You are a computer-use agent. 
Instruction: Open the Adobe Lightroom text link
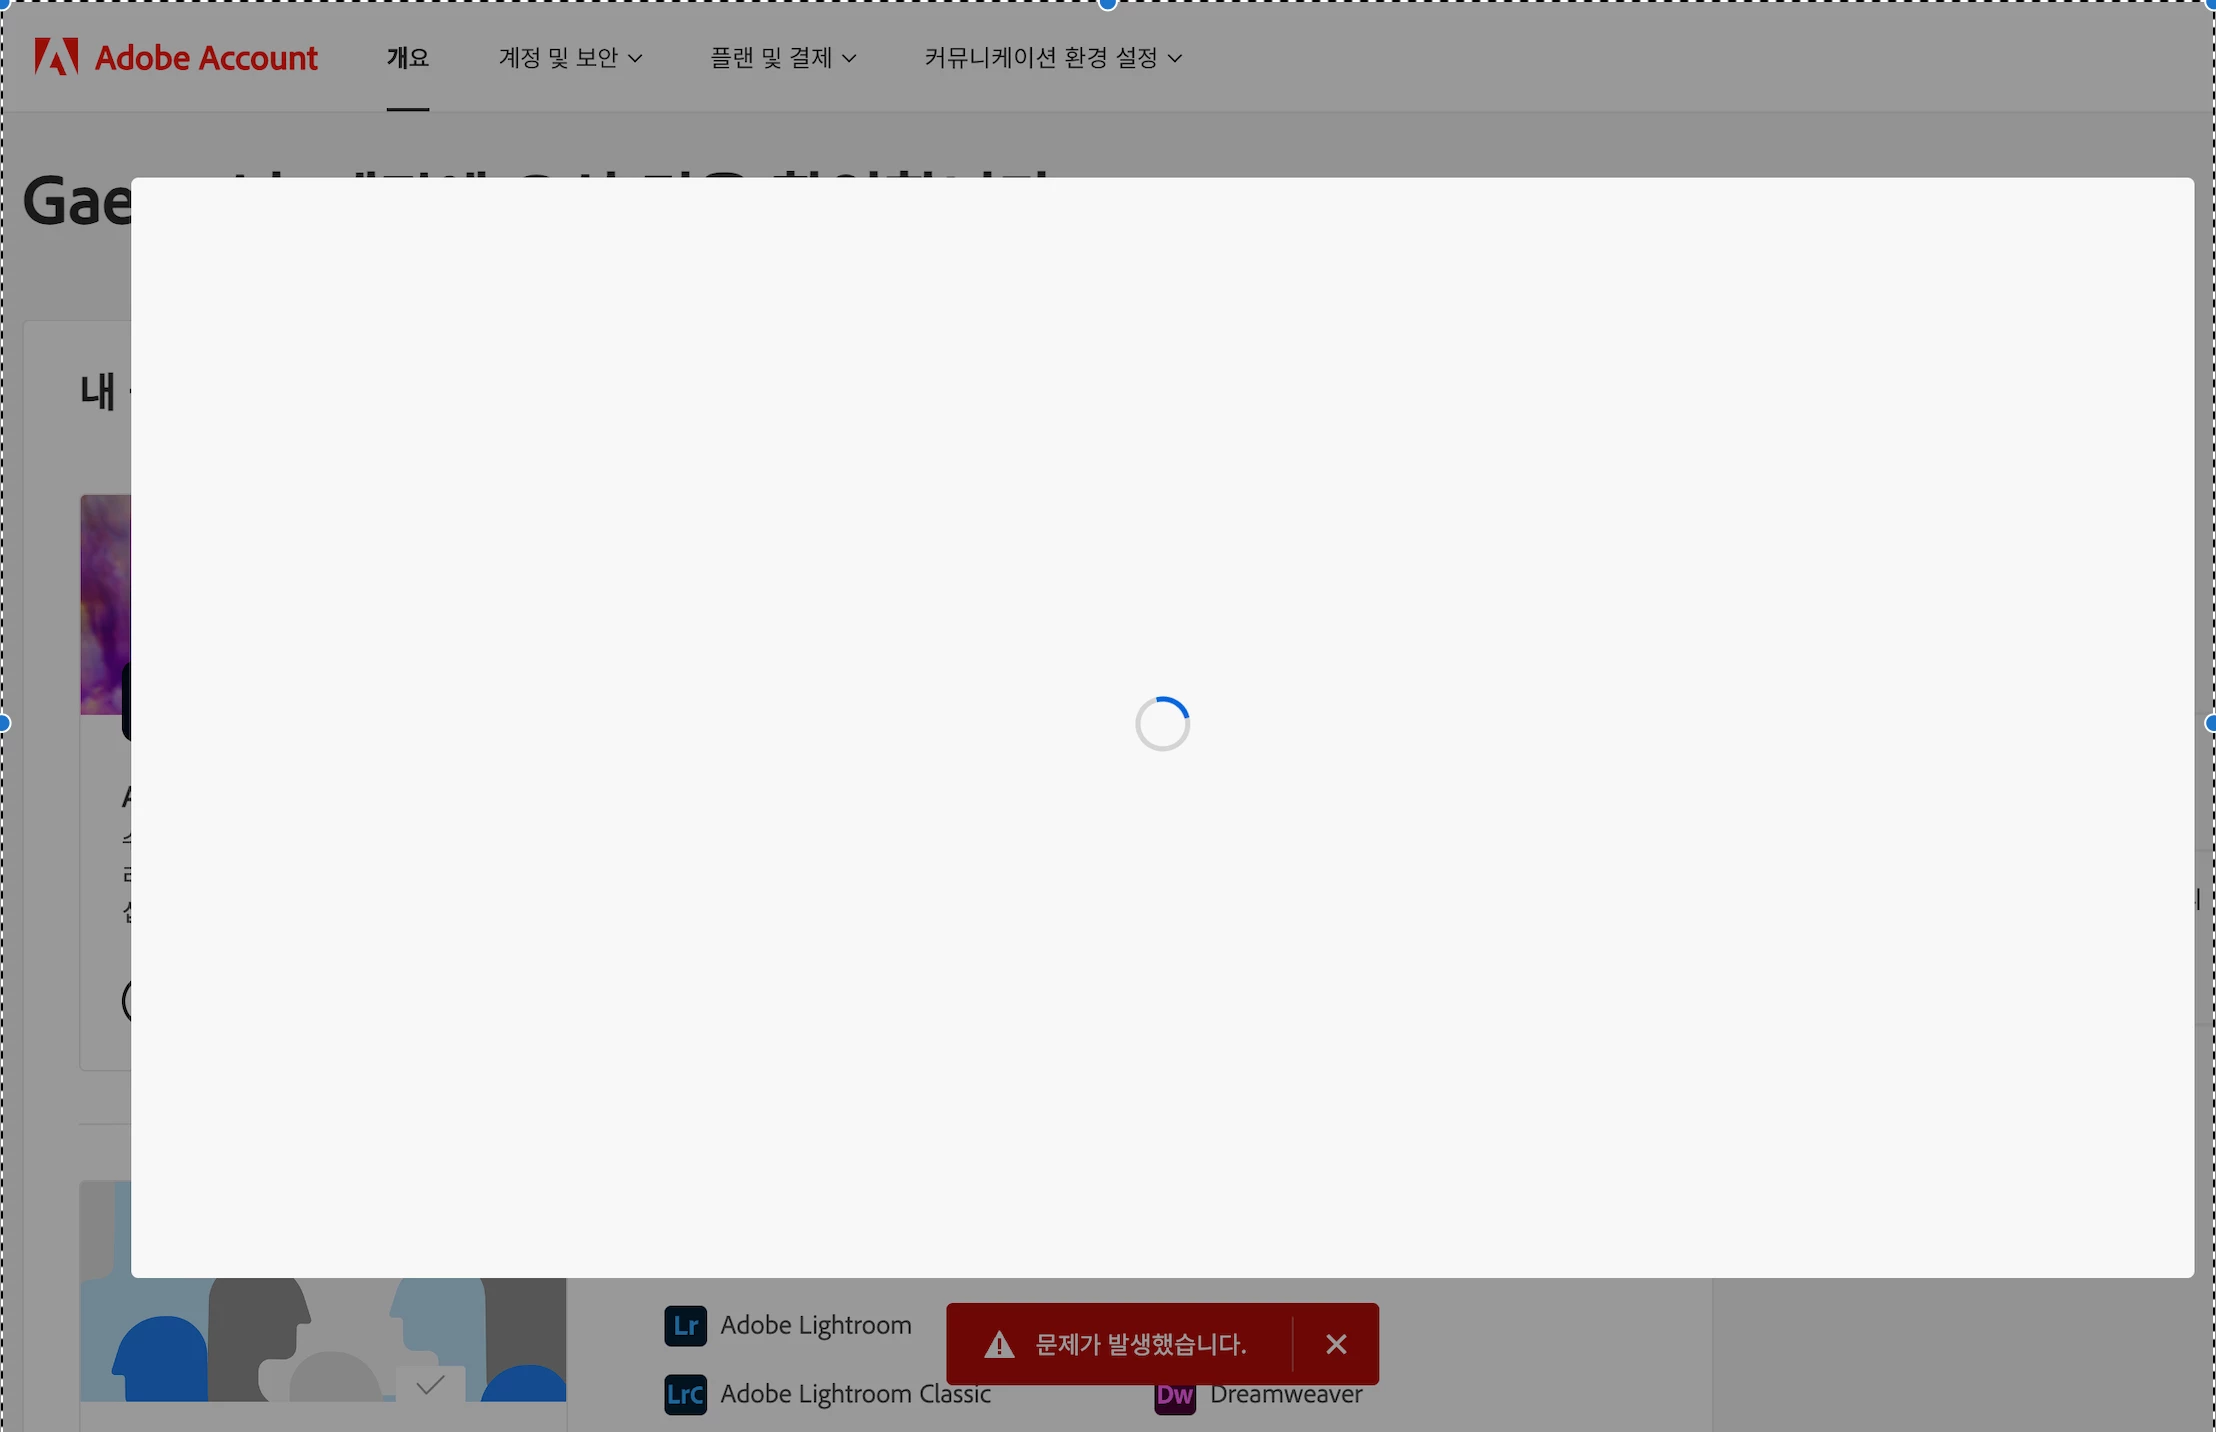coord(816,1326)
